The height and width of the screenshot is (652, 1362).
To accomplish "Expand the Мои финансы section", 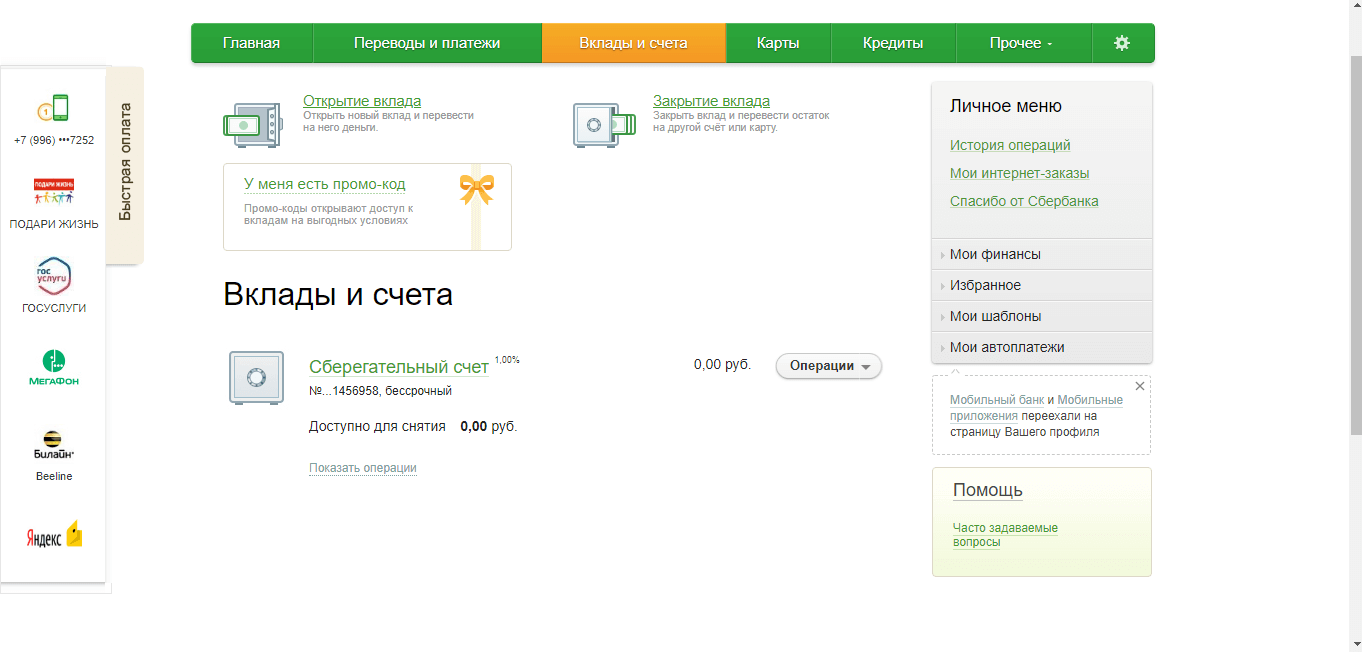I will tap(995, 254).
